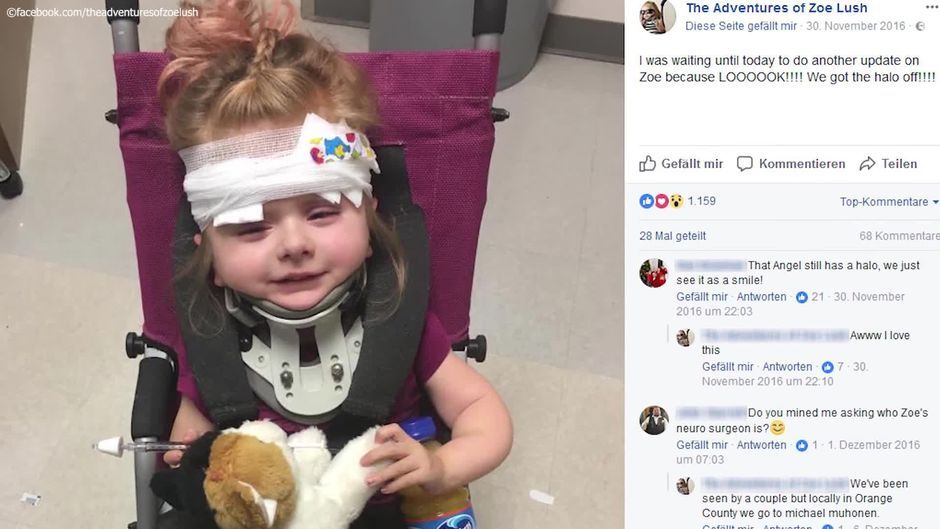Click the Kommentieren speech bubble icon
Image resolution: width=940 pixels, height=529 pixels.
[745, 164]
